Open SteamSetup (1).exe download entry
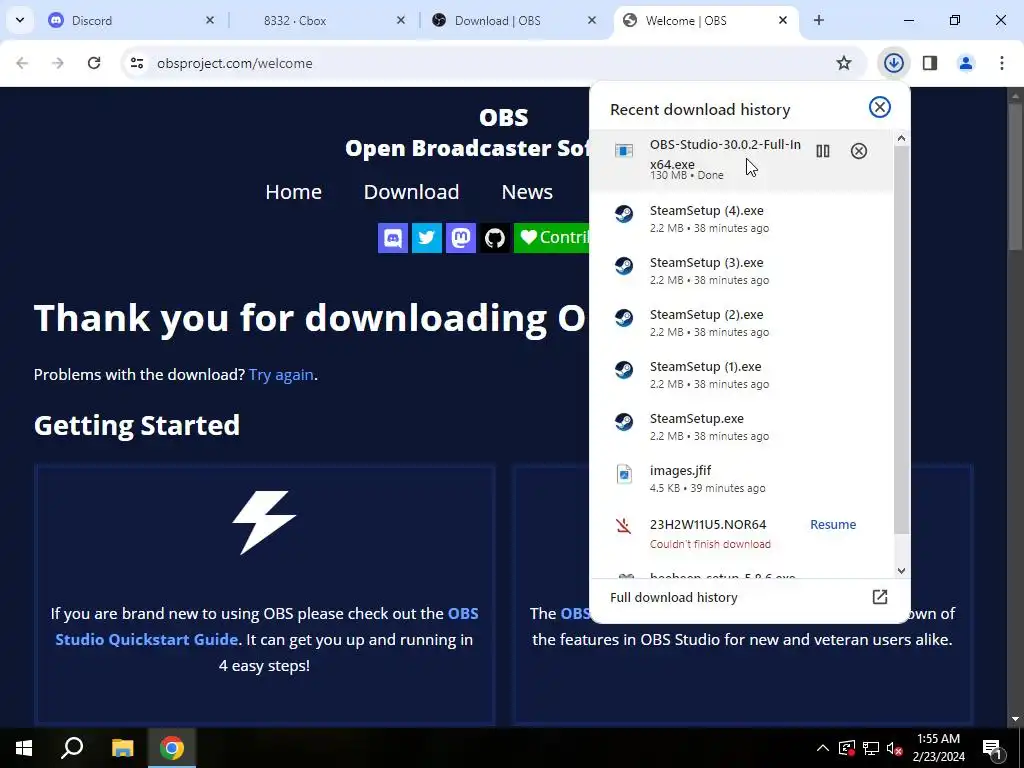Image resolution: width=1024 pixels, height=768 pixels. click(x=741, y=375)
